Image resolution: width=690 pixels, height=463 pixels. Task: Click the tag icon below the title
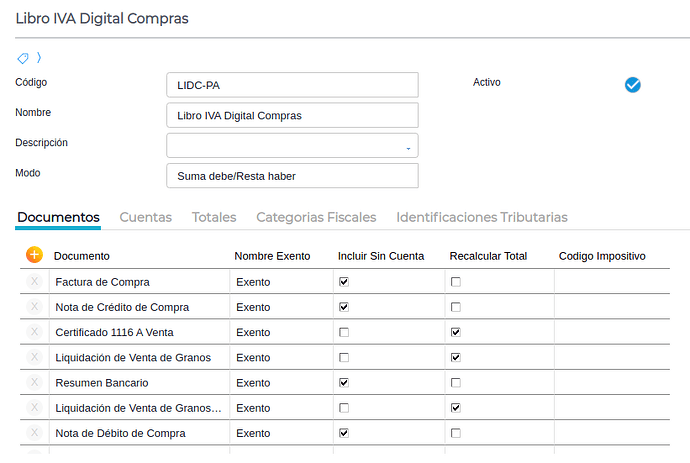(x=23, y=58)
